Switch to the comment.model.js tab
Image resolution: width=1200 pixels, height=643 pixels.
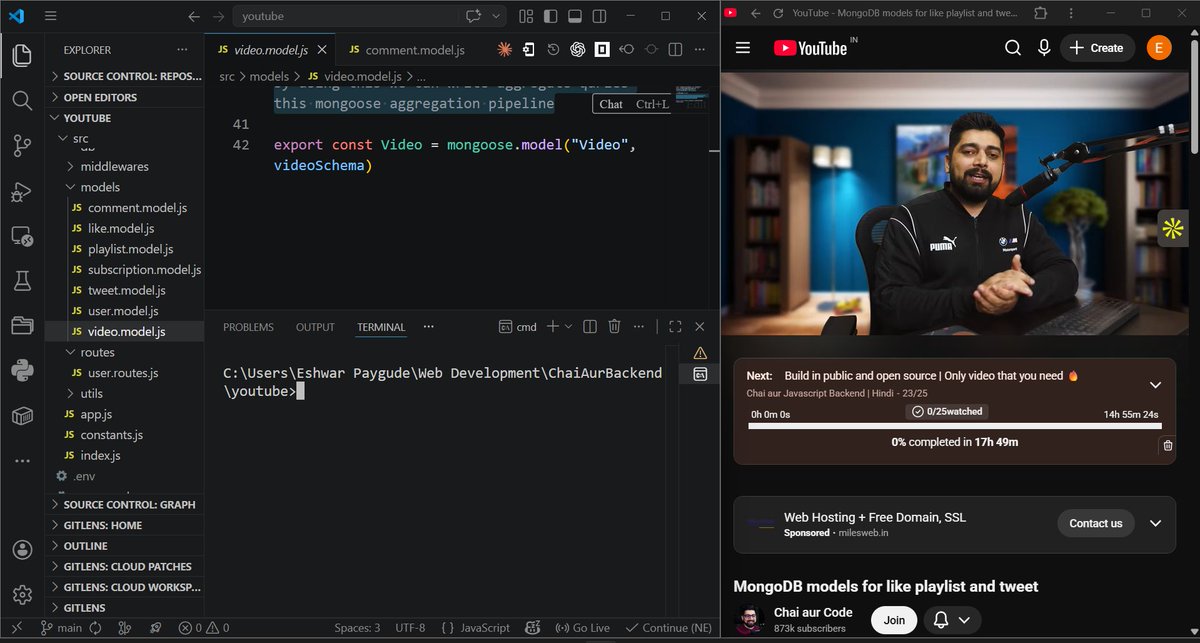406,50
